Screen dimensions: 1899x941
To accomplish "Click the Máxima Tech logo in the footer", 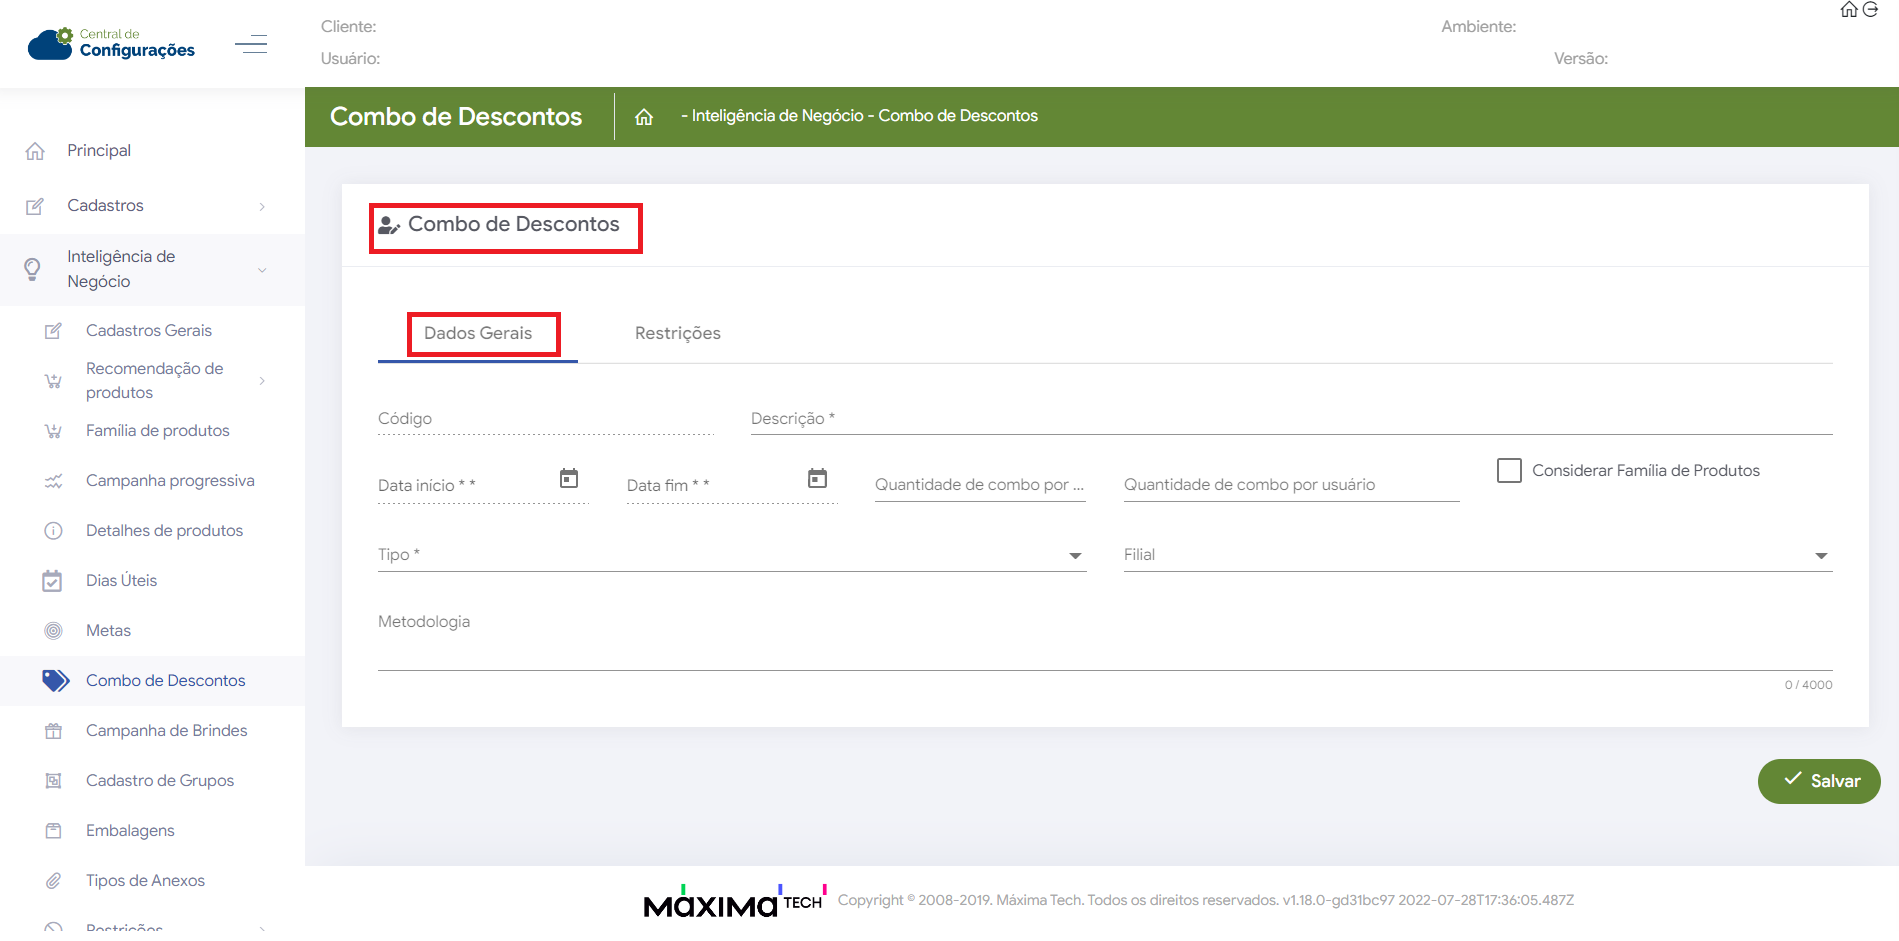I will 735,900.
